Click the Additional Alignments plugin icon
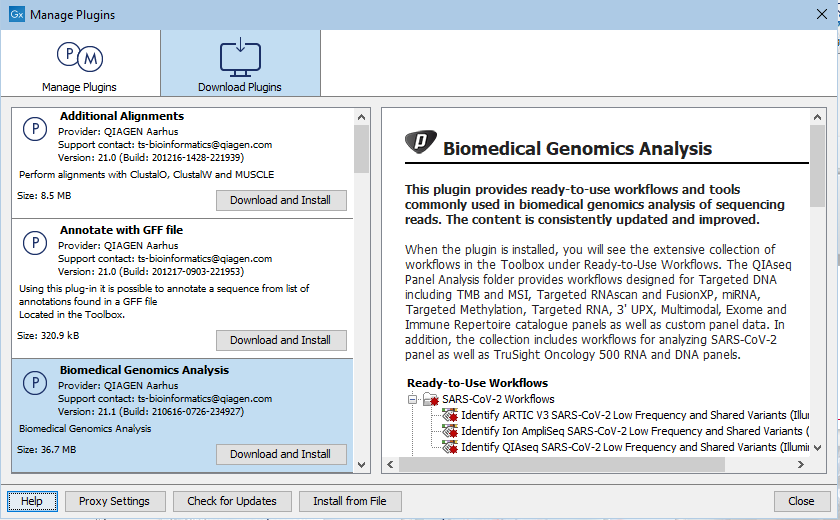The image size is (840, 520). (x=35, y=130)
